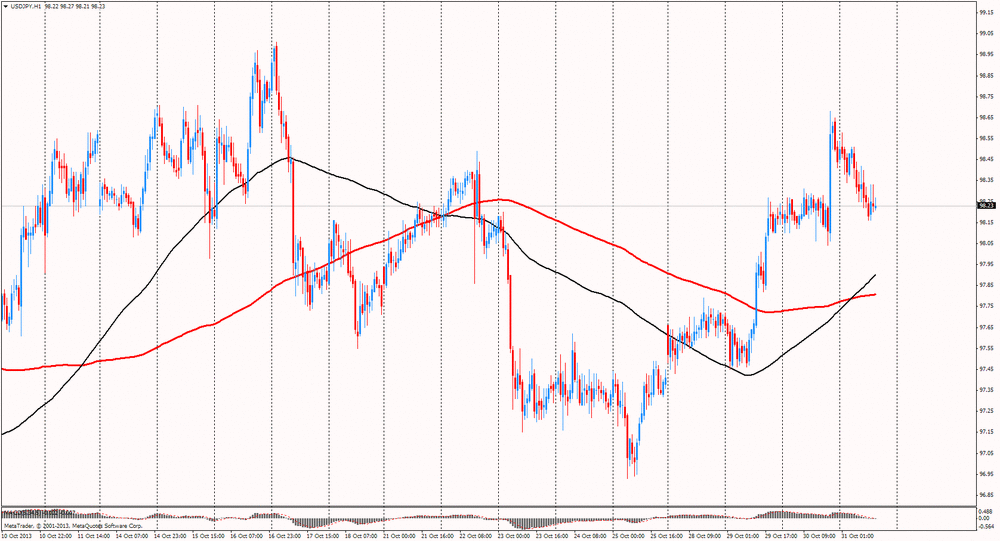Click the 99.15 price scale label
The width and height of the screenshot is (1000, 541).
[x=987, y=12]
